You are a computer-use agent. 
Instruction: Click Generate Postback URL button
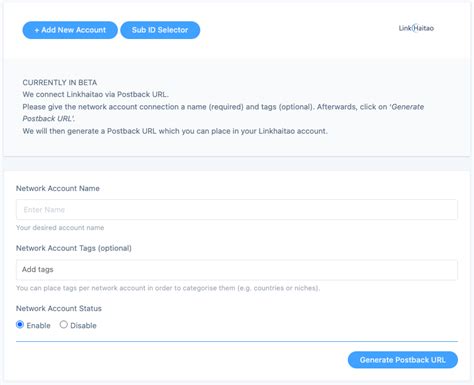[403, 360]
